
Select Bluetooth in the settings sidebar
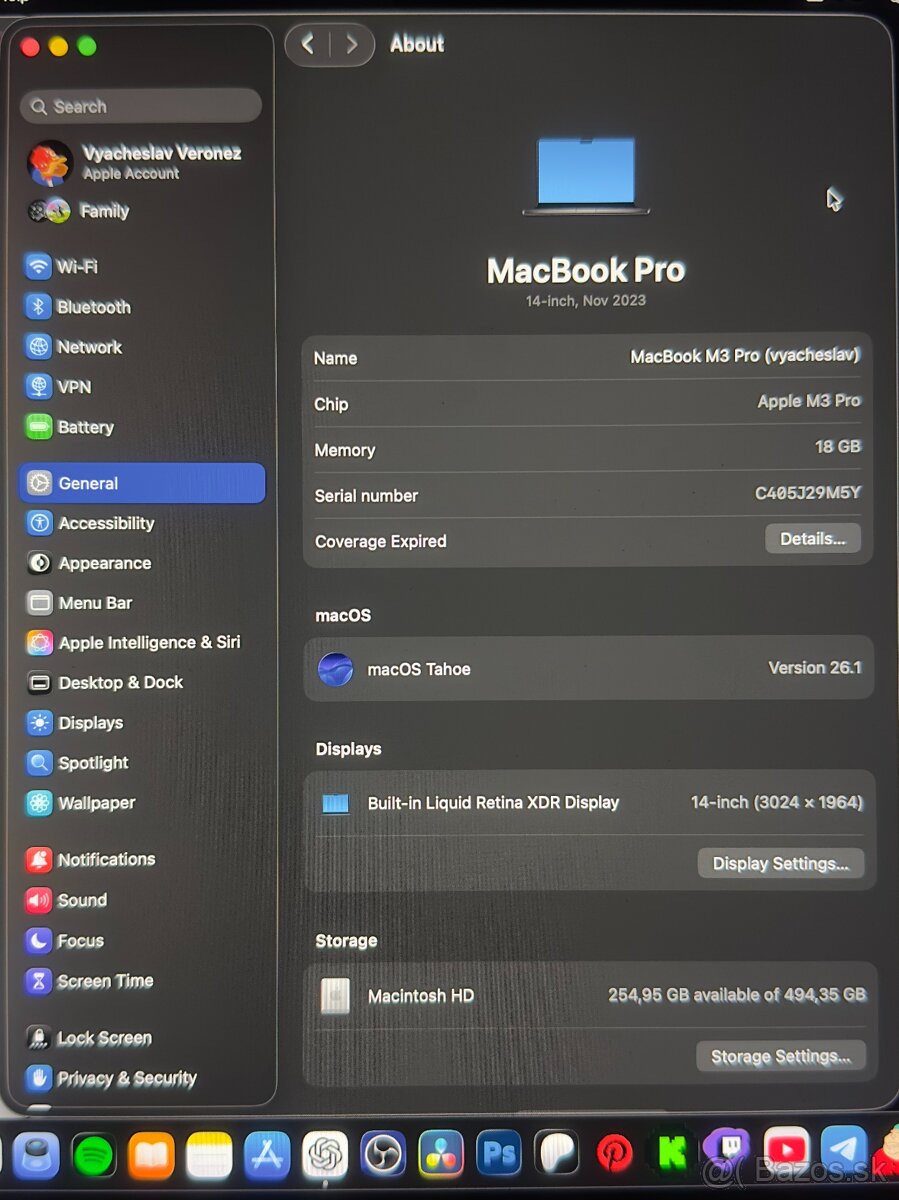tap(95, 307)
